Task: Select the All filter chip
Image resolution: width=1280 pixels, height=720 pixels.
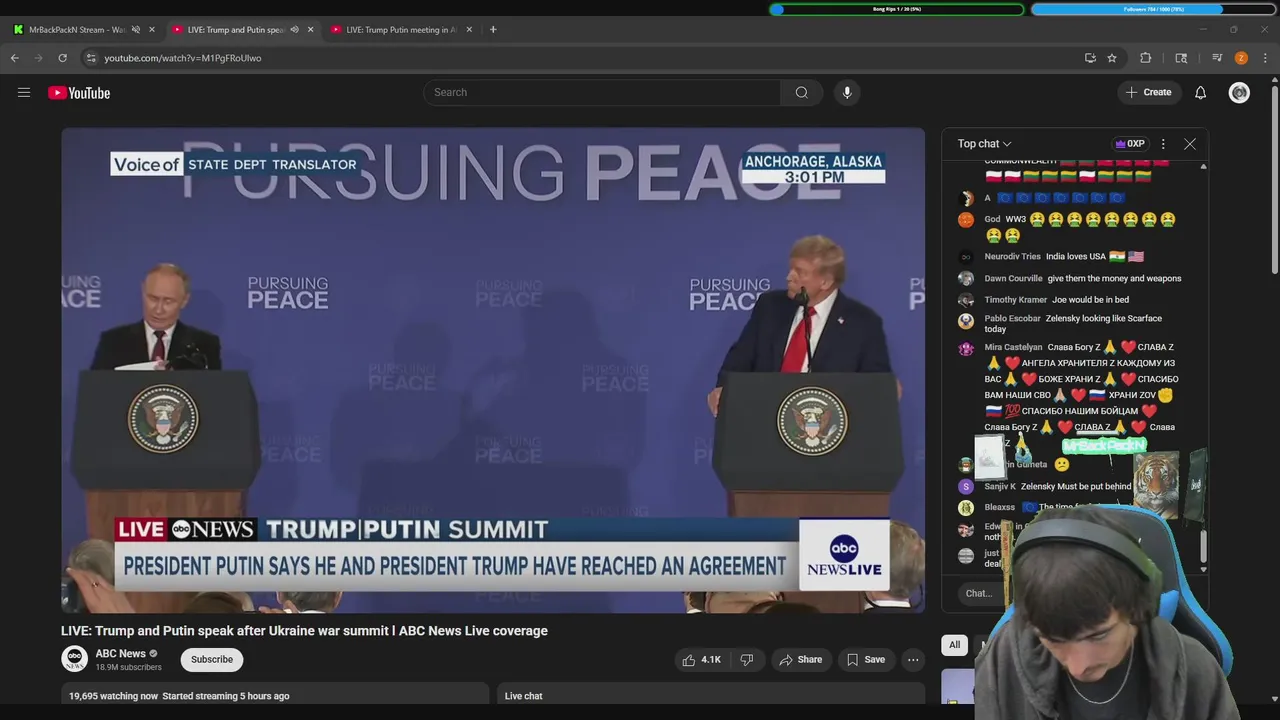Action: pyautogui.click(x=954, y=645)
